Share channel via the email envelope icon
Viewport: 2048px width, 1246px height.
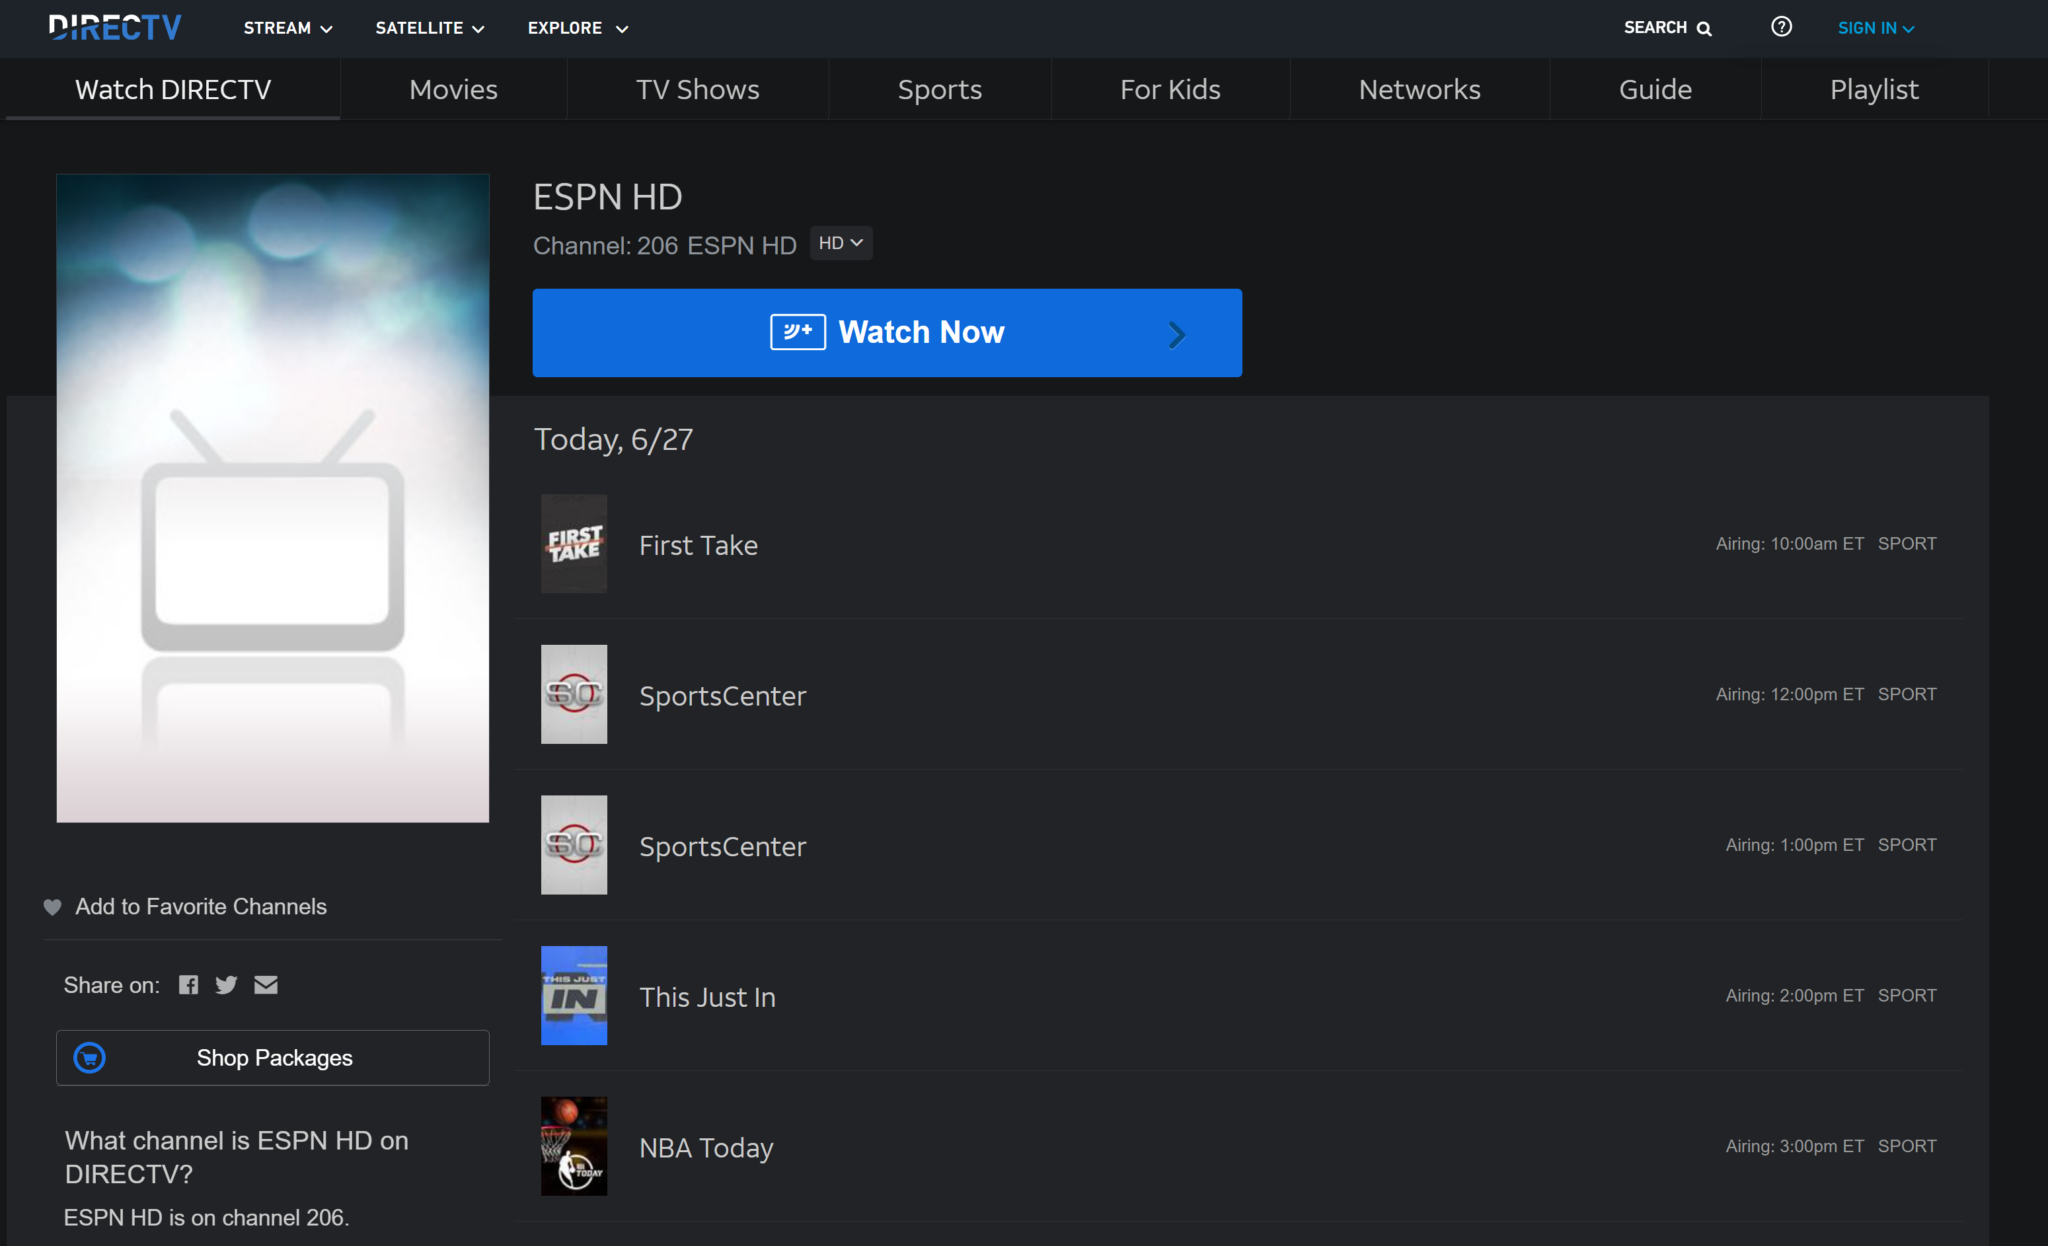(x=265, y=984)
